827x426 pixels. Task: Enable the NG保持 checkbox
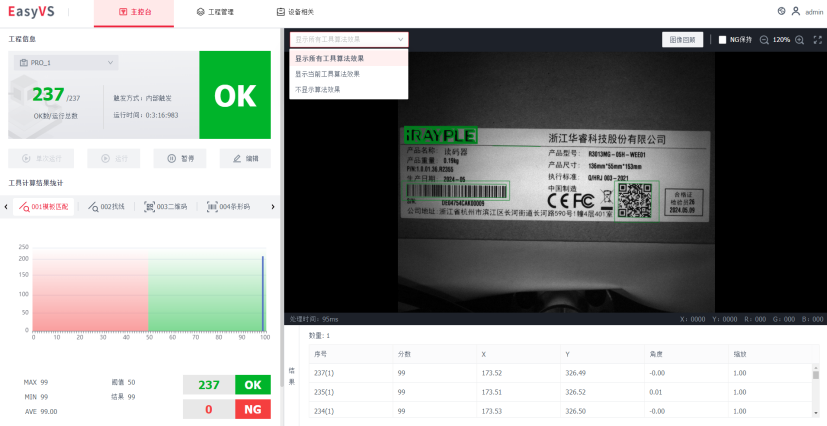[723, 40]
